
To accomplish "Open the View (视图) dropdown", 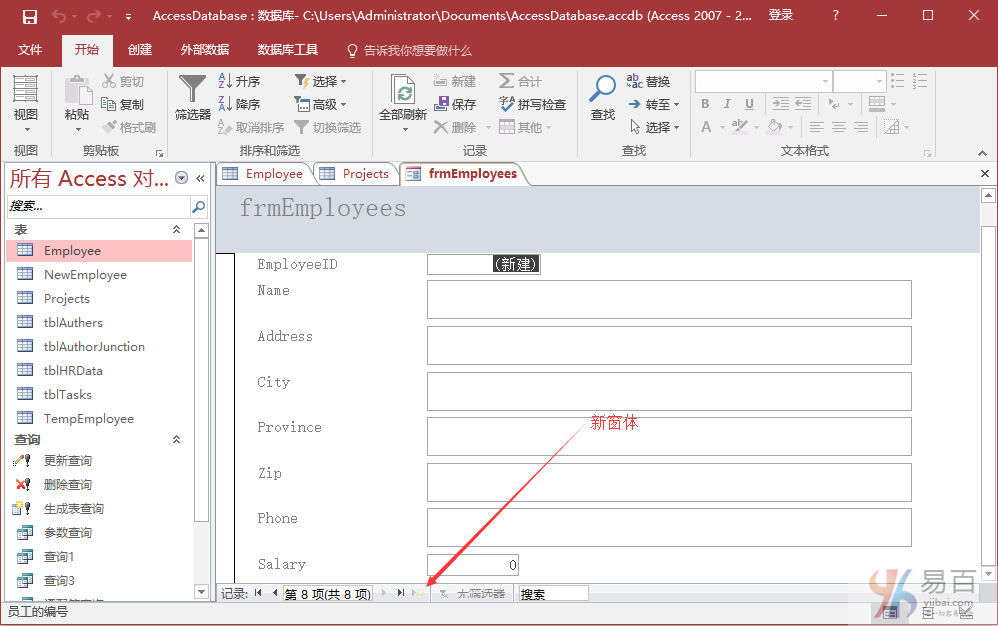I will (x=26, y=129).
